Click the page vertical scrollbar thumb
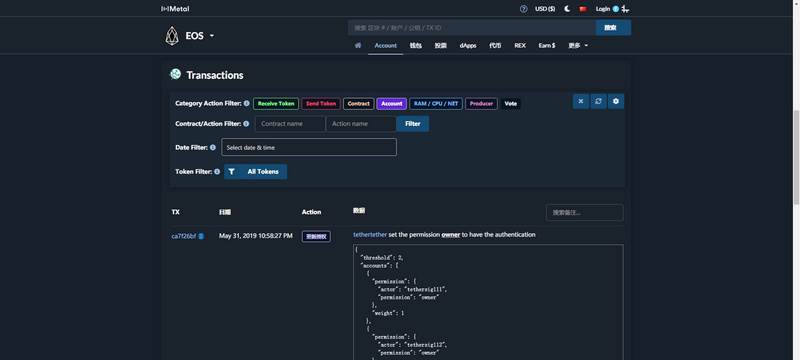This screenshot has height=360, width=800. 796,157
